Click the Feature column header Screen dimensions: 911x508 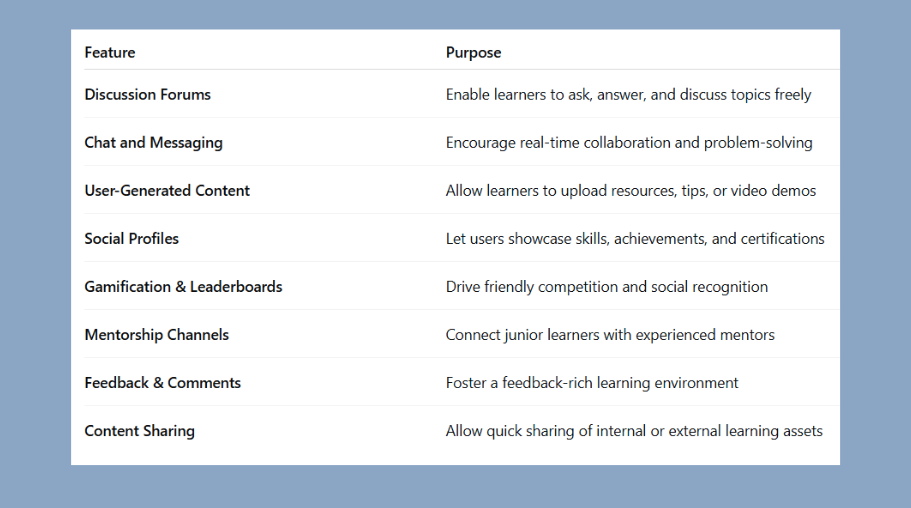(110, 52)
